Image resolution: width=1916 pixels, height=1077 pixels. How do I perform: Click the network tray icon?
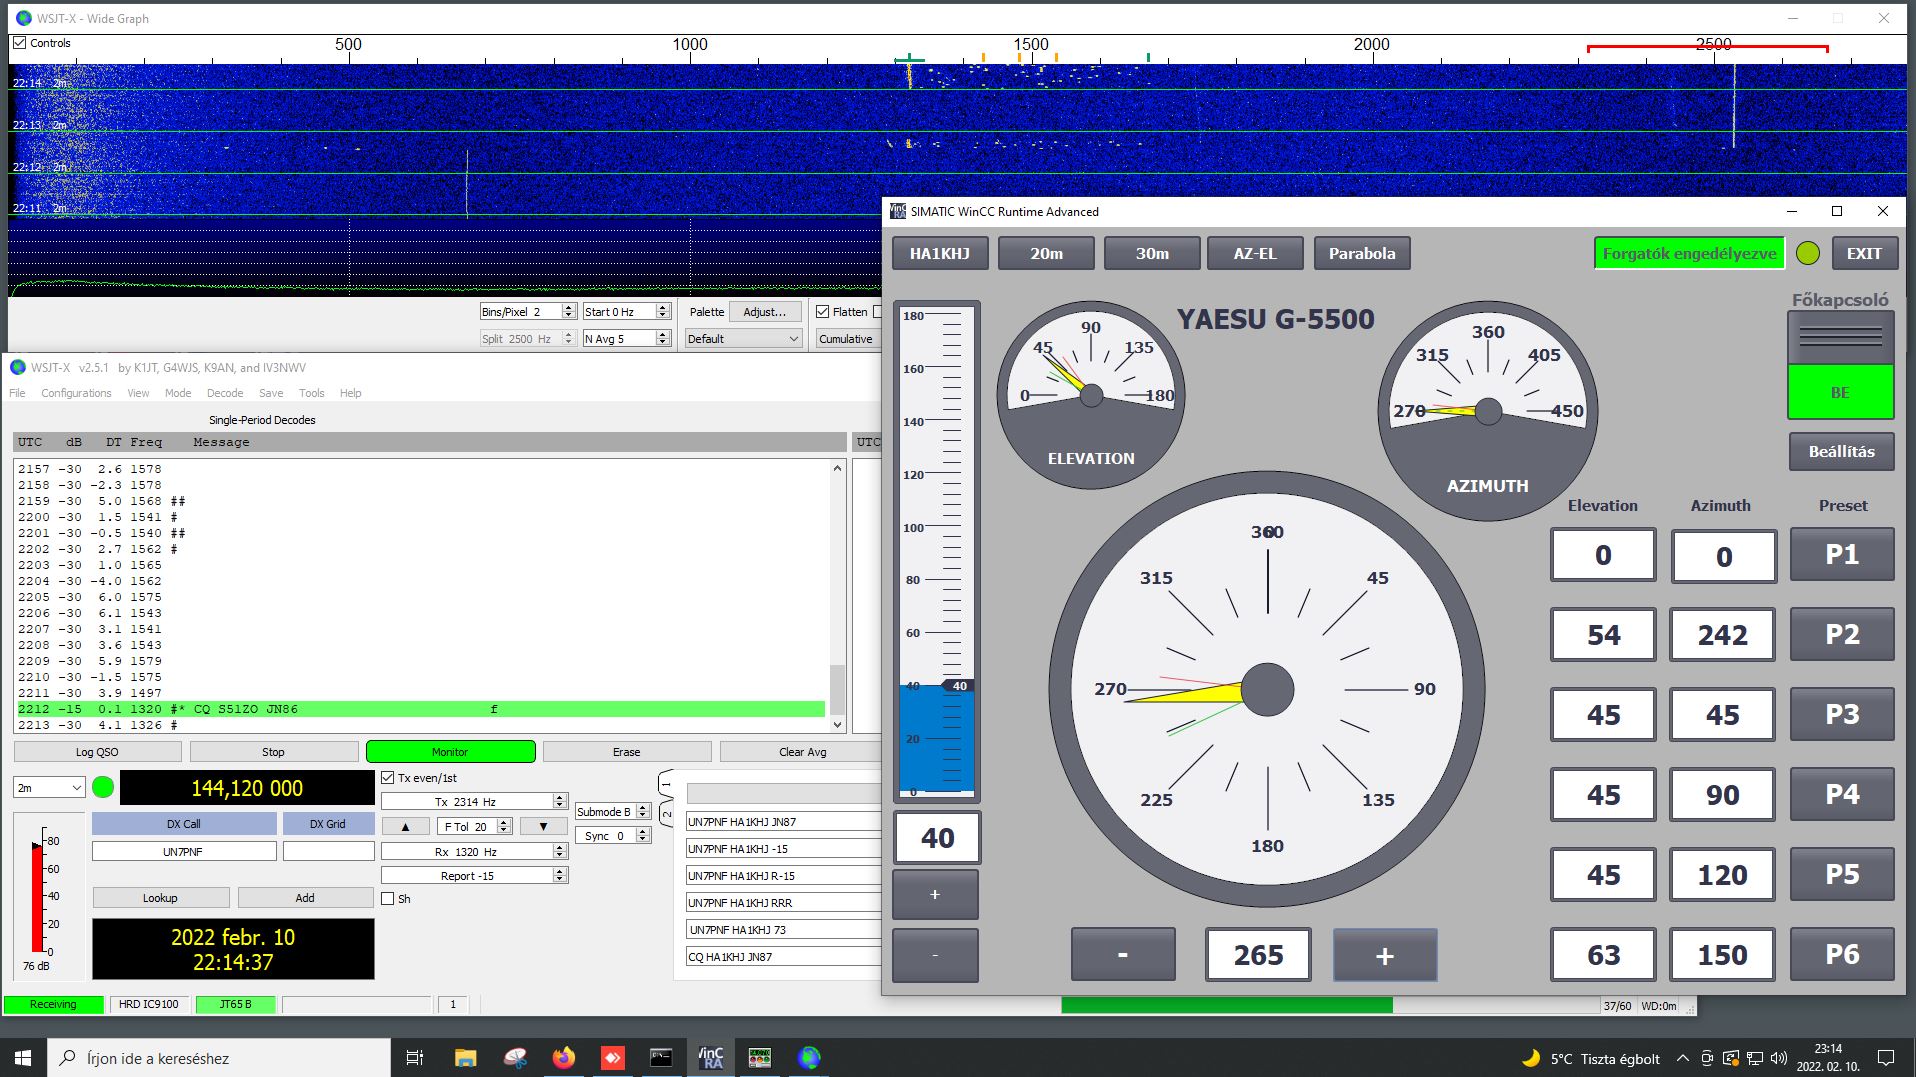[x=1755, y=1058]
